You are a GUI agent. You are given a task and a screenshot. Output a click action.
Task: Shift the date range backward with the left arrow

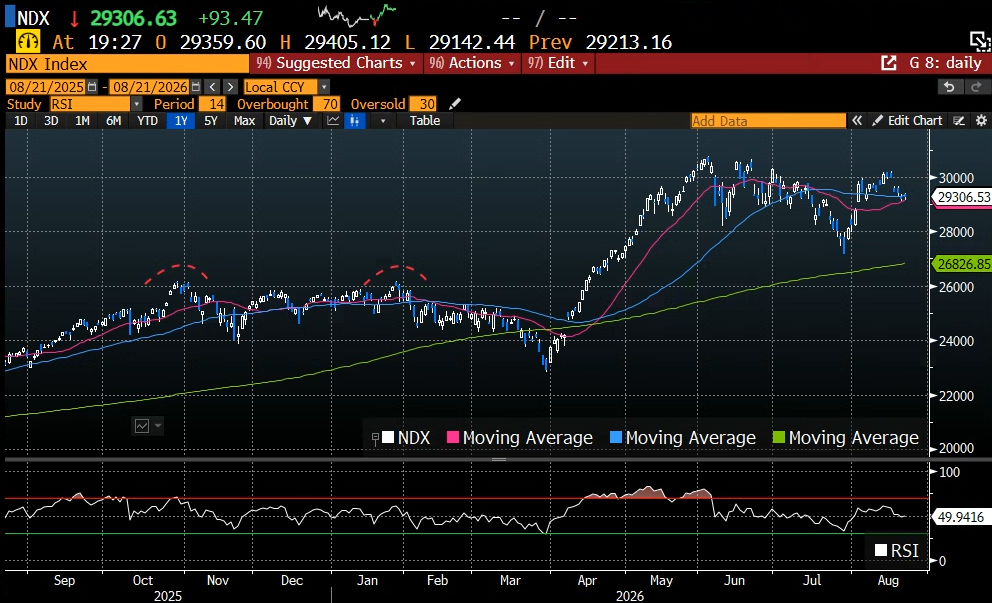[x=213, y=87]
